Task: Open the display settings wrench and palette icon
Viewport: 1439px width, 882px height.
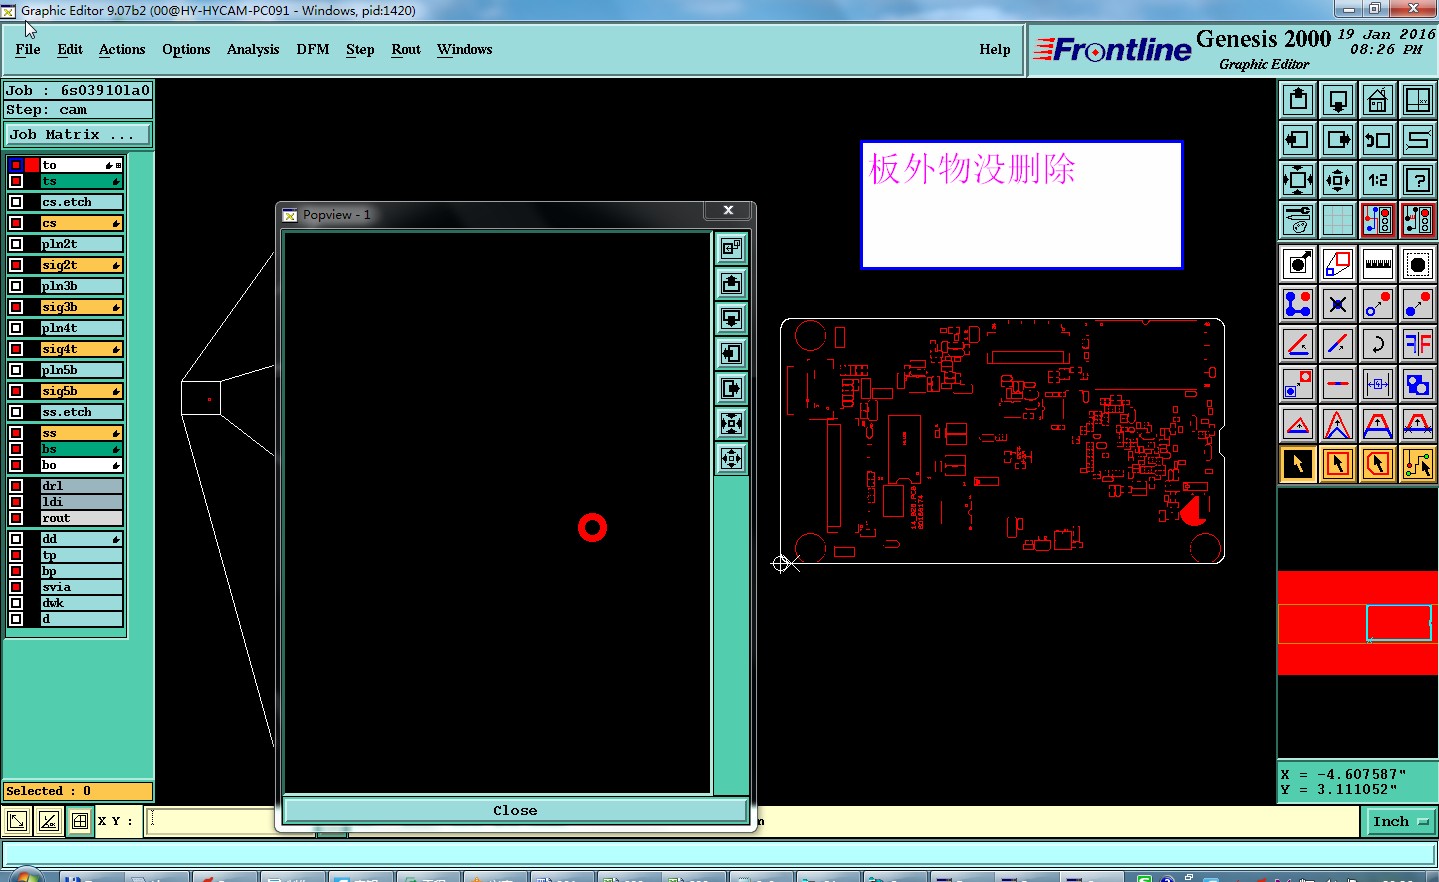Action: (1298, 220)
